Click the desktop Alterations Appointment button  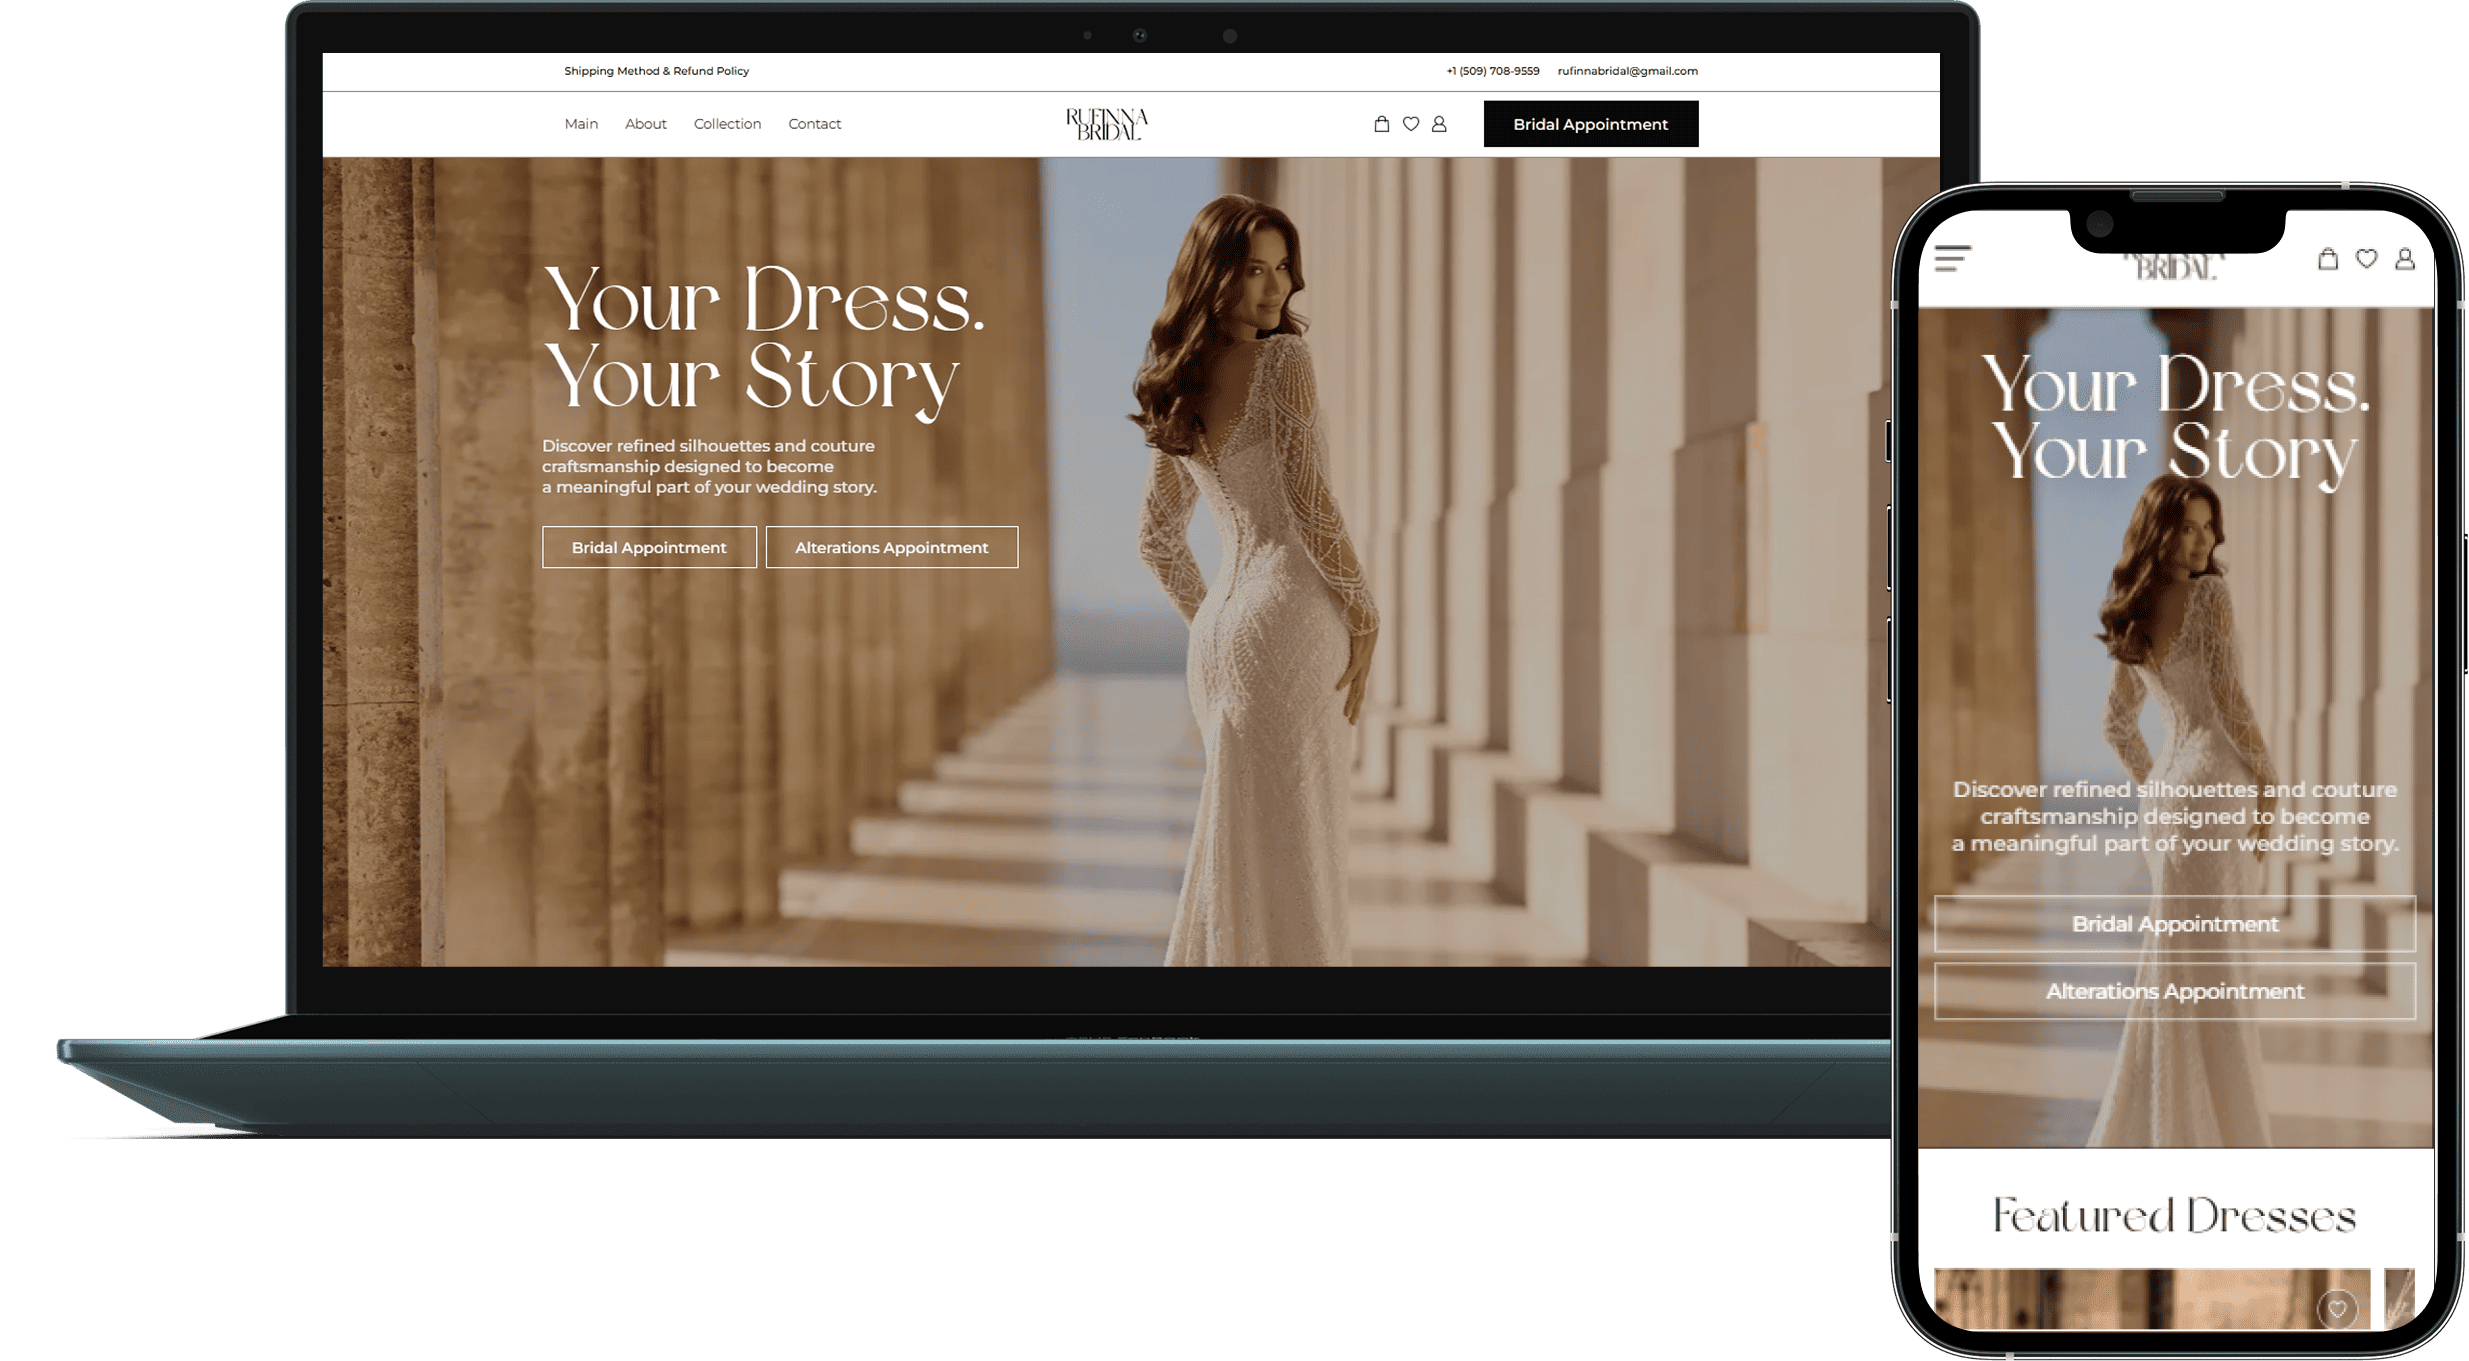click(x=891, y=547)
